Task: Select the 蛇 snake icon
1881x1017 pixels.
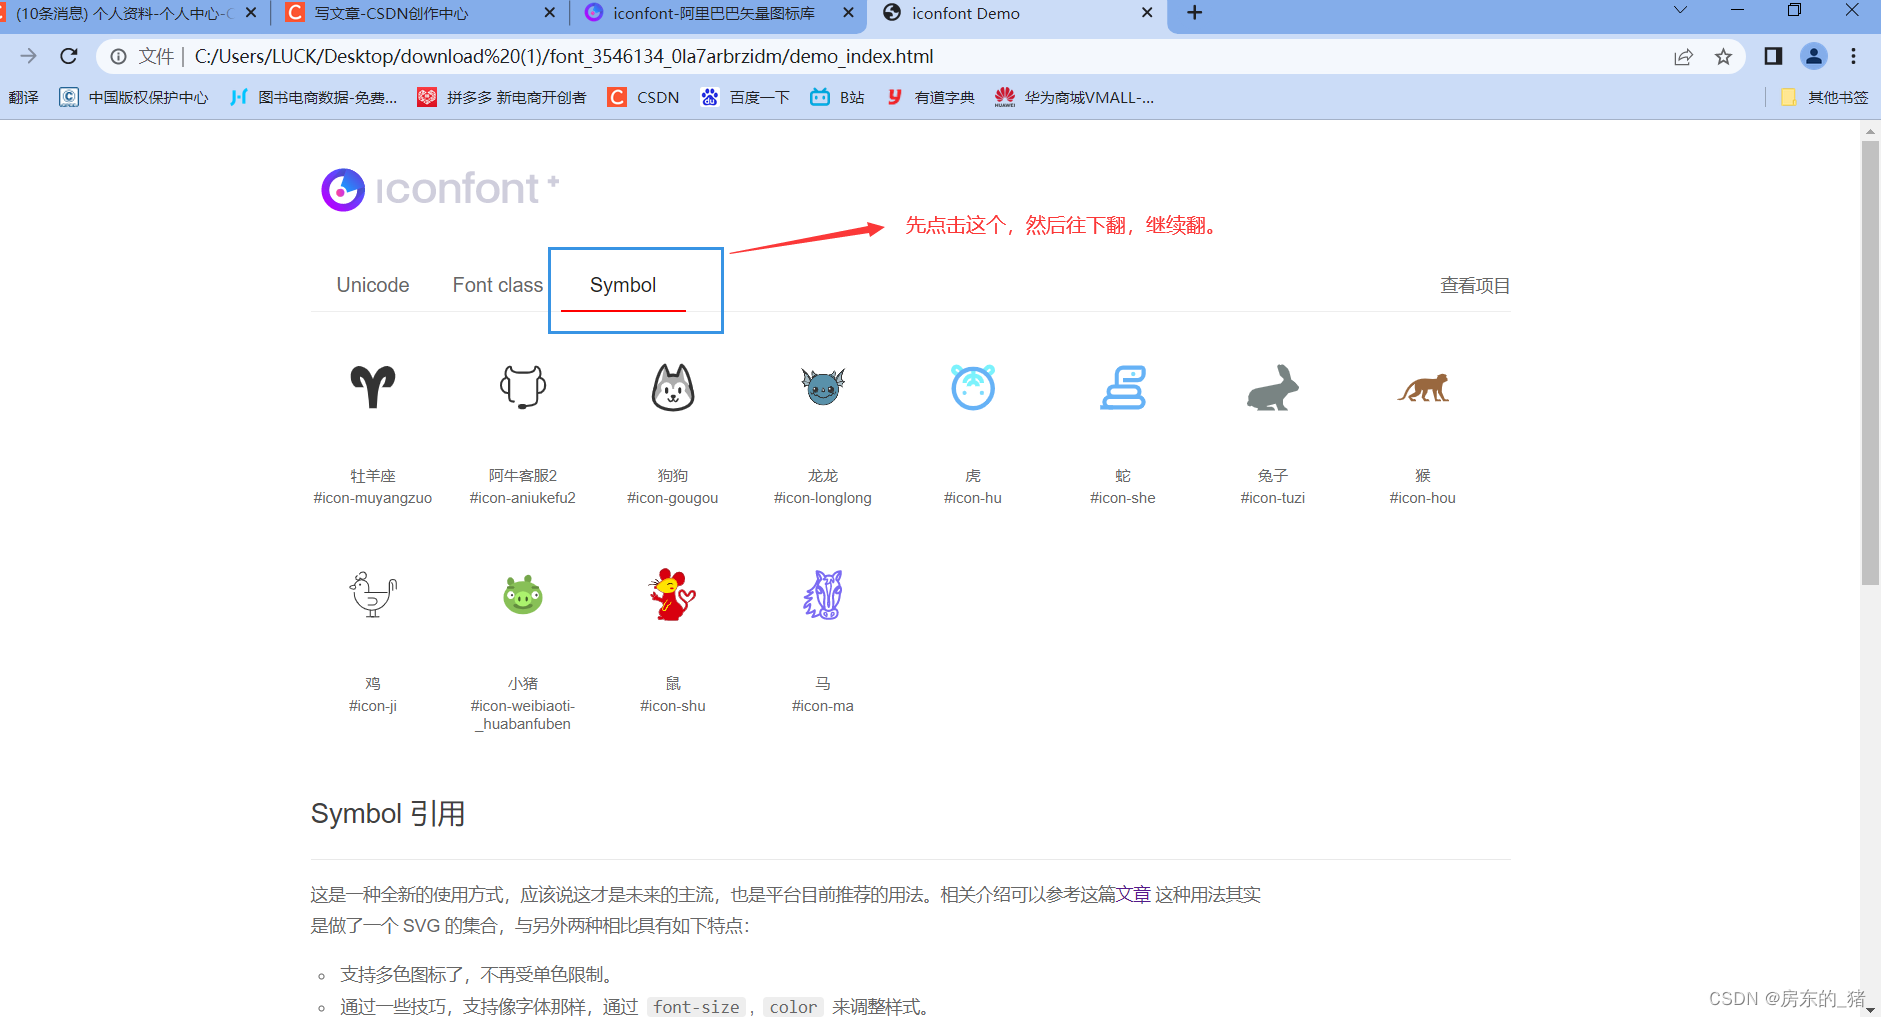Action: coord(1123,387)
